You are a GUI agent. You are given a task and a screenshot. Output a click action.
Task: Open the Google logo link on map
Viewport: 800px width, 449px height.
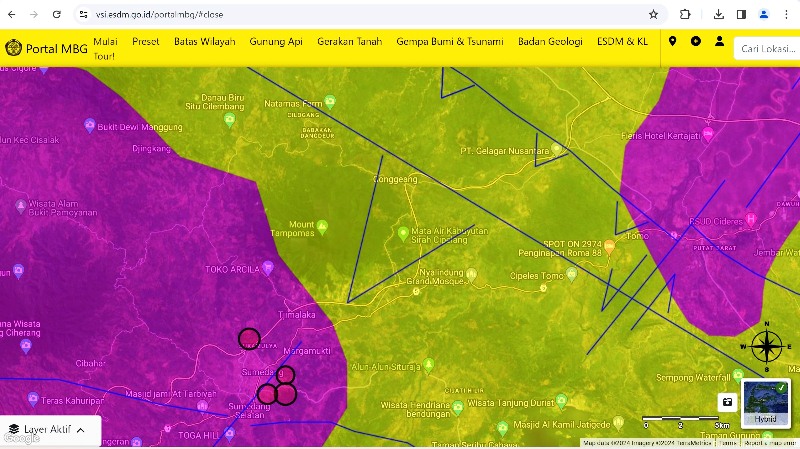point(21,438)
